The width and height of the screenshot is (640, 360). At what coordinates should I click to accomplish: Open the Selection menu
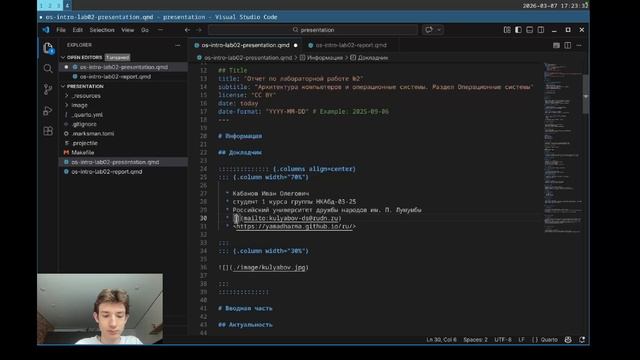coord(102,30)
